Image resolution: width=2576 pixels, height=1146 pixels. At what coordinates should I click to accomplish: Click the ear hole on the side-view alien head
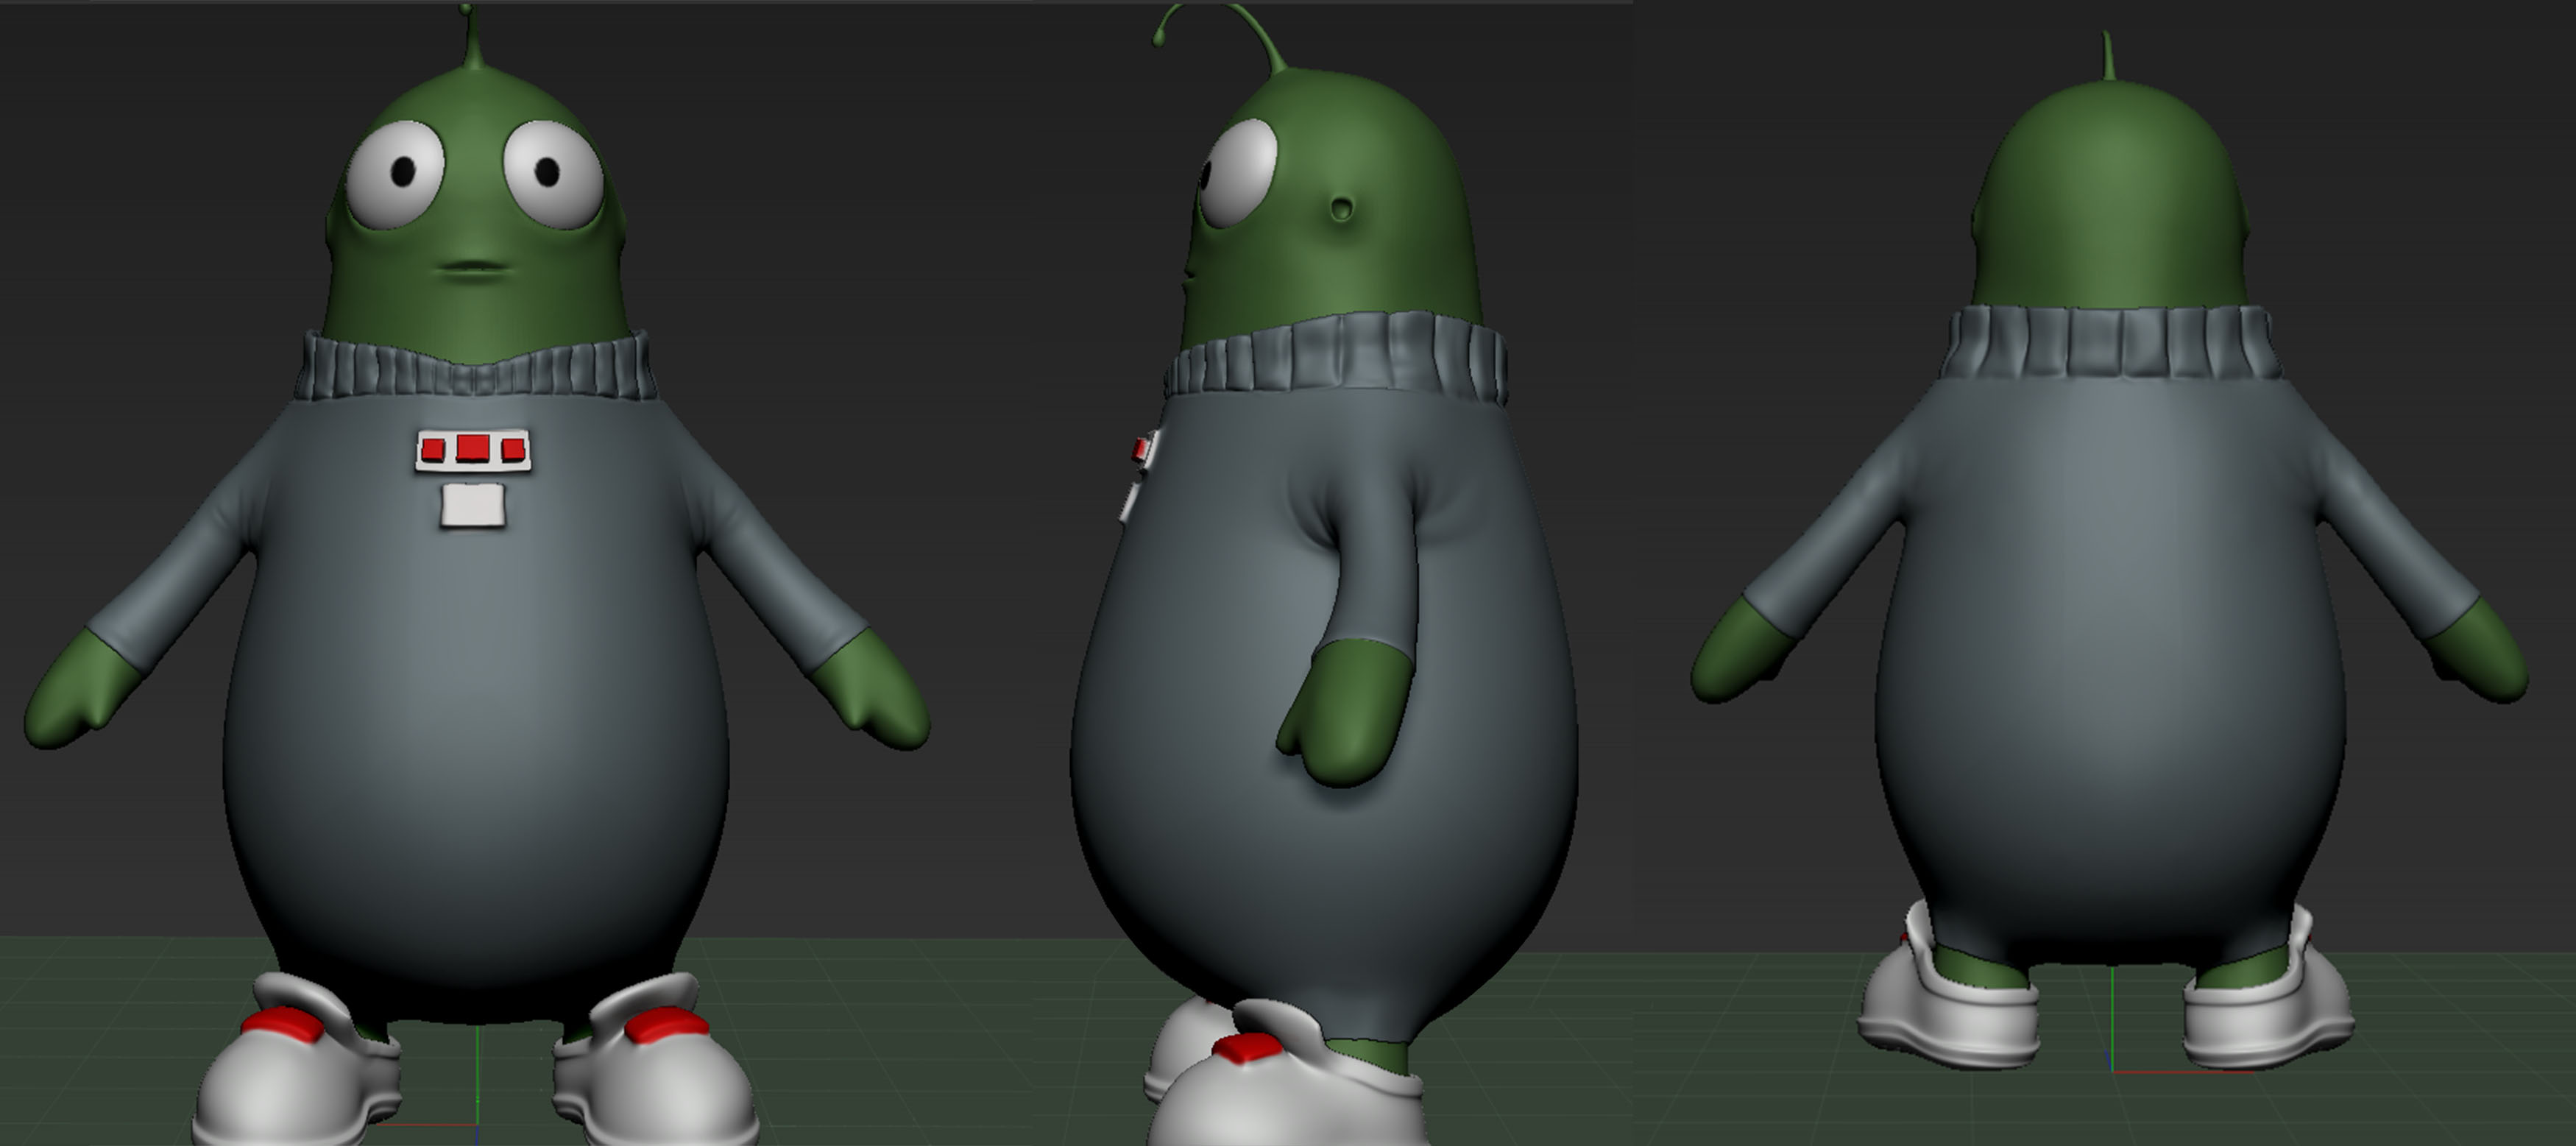tap(1342, 210)
